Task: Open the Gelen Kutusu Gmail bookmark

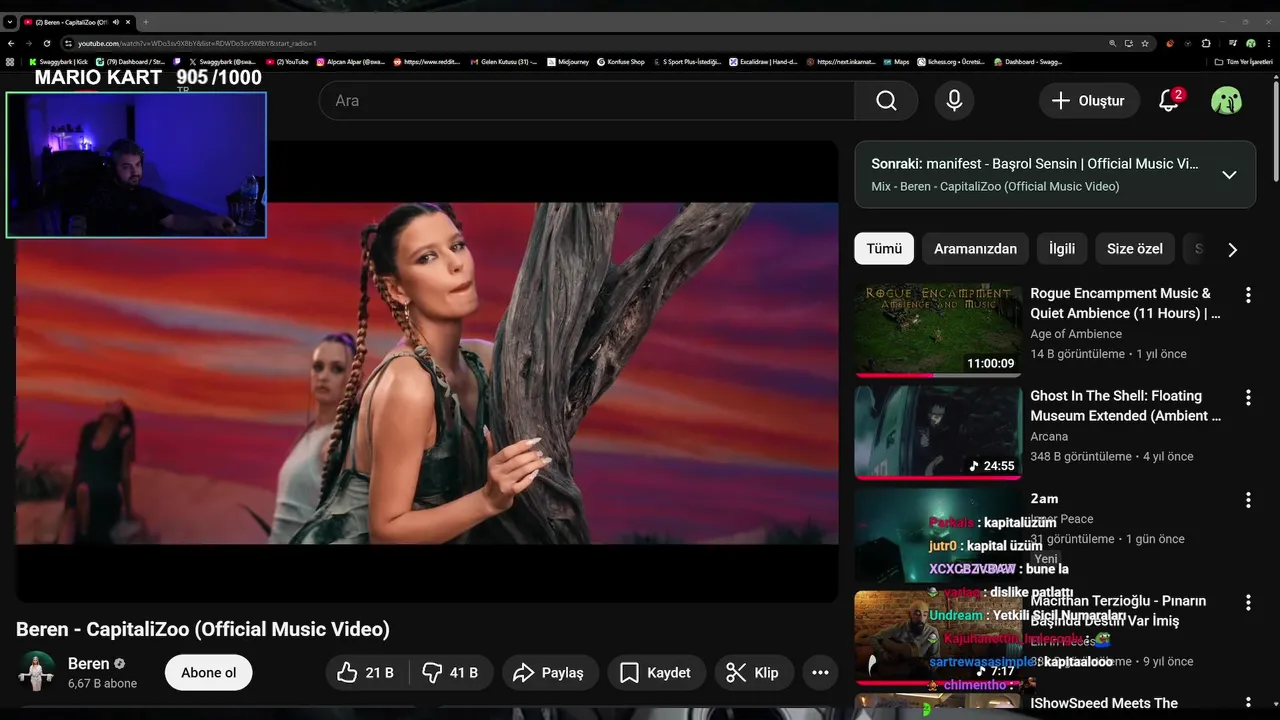Action: 503,62
